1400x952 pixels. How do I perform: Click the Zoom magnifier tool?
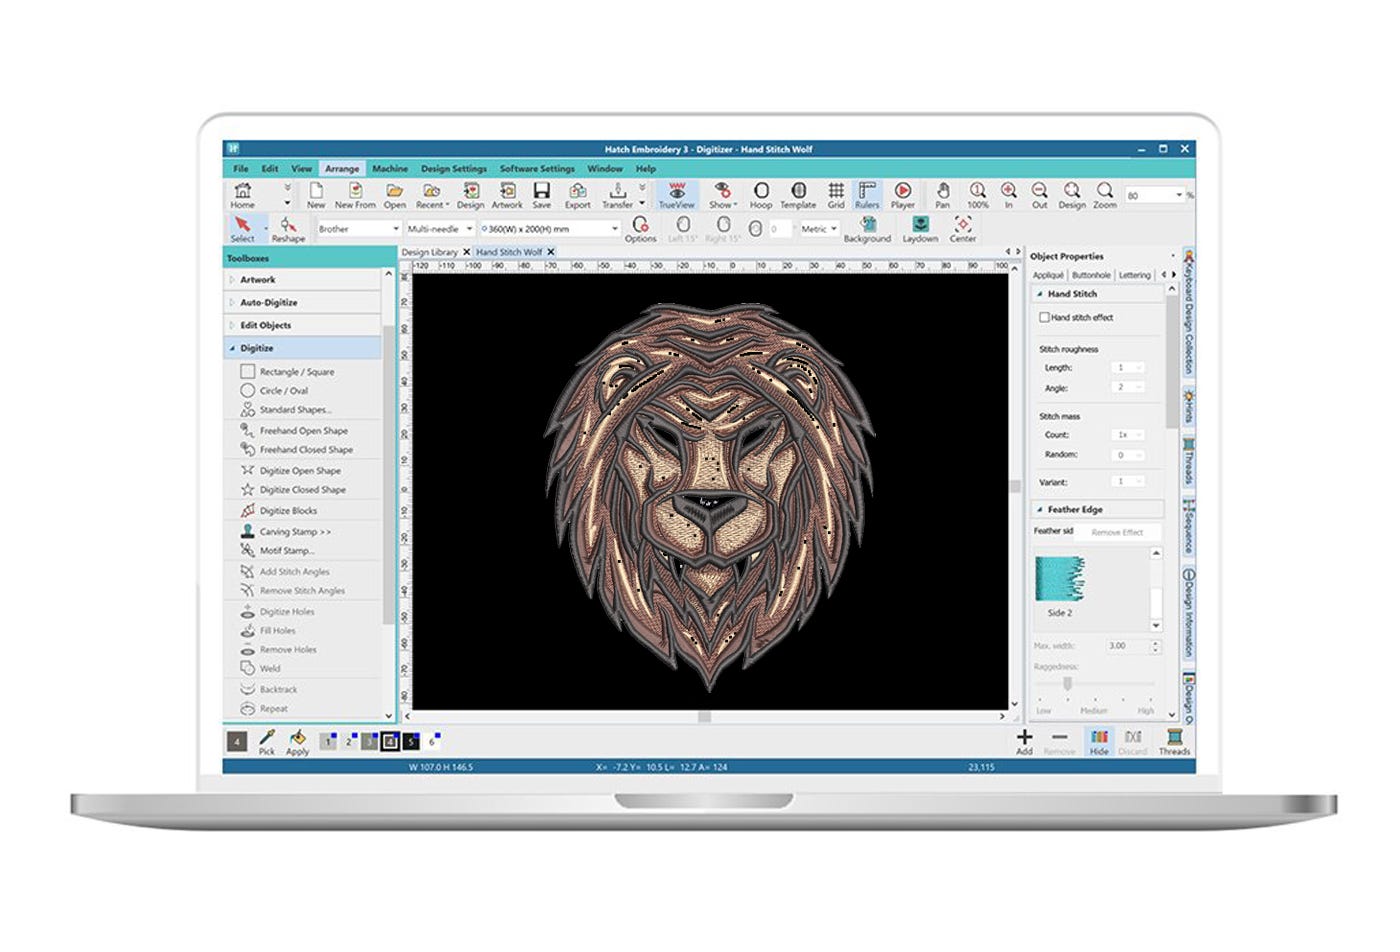(1105, 194)
